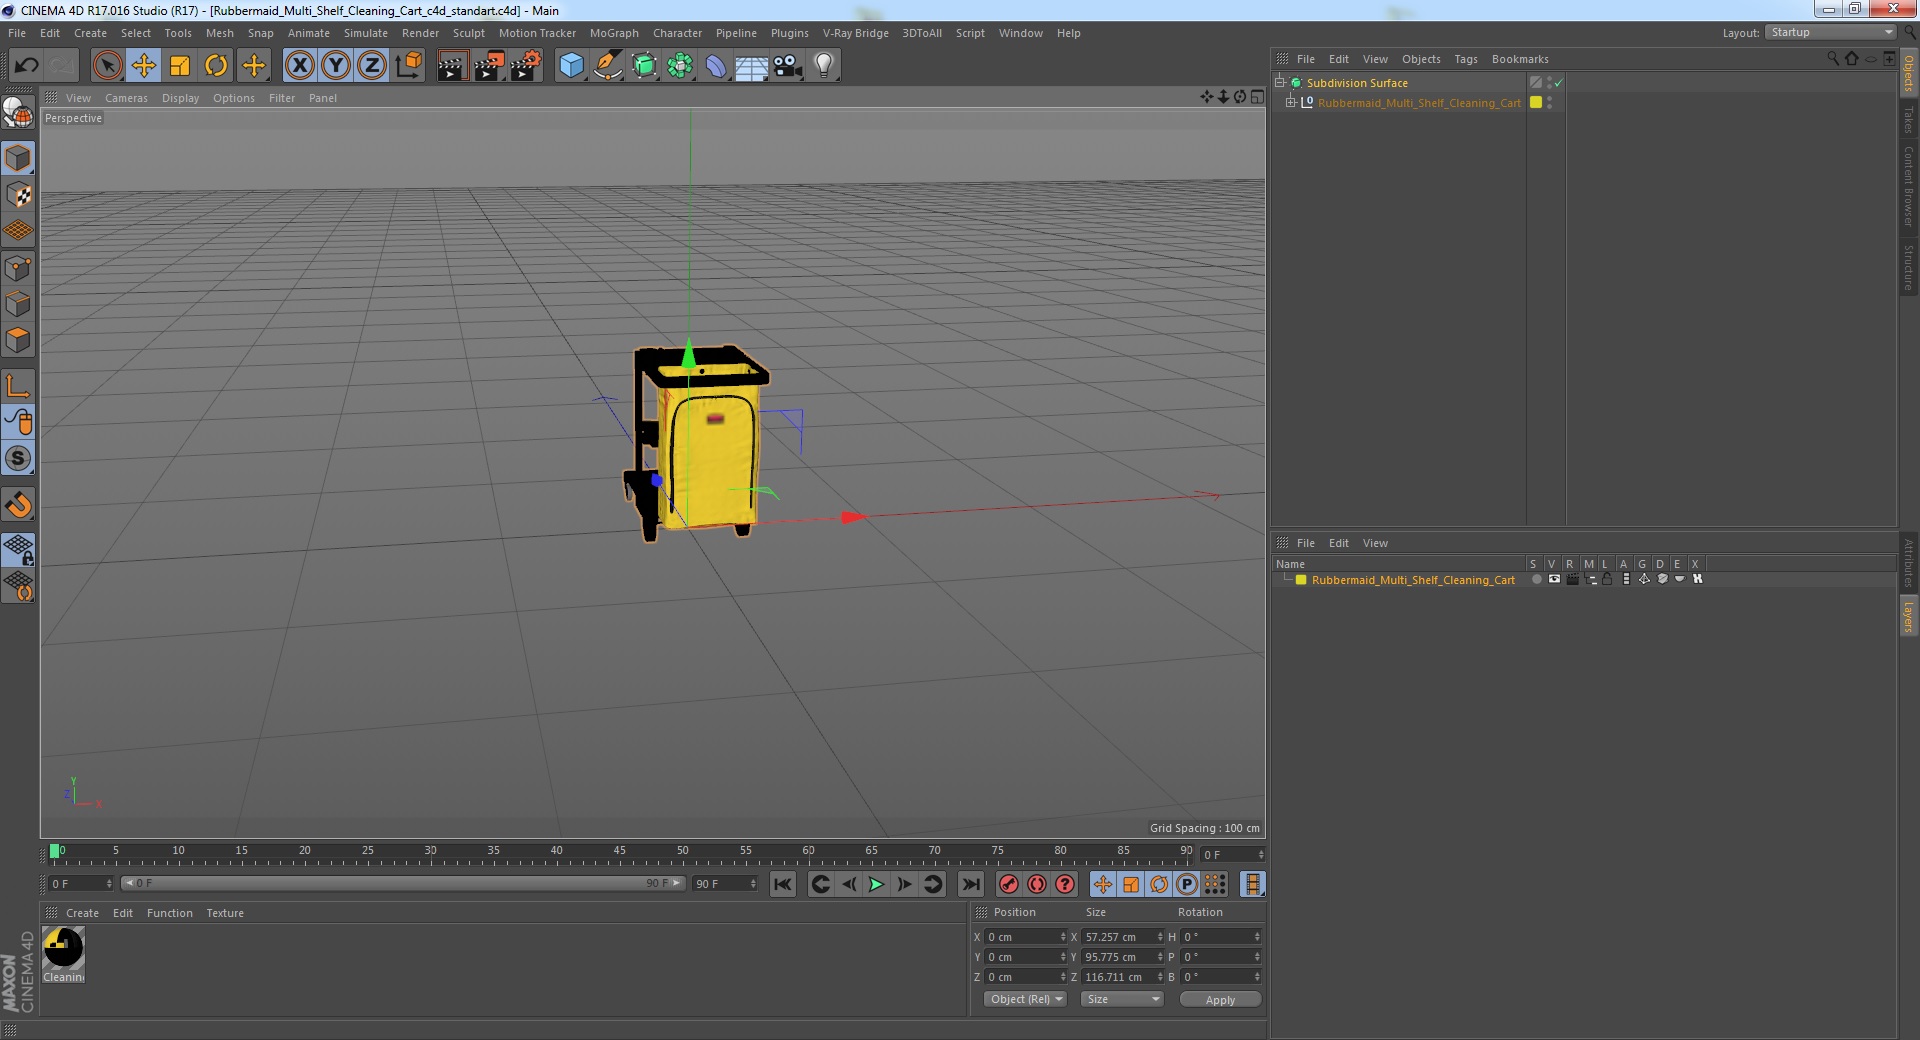Toggle Enable Snap magnet icon
Screen dimensions: 1920x1040
[x=18, y=505]
